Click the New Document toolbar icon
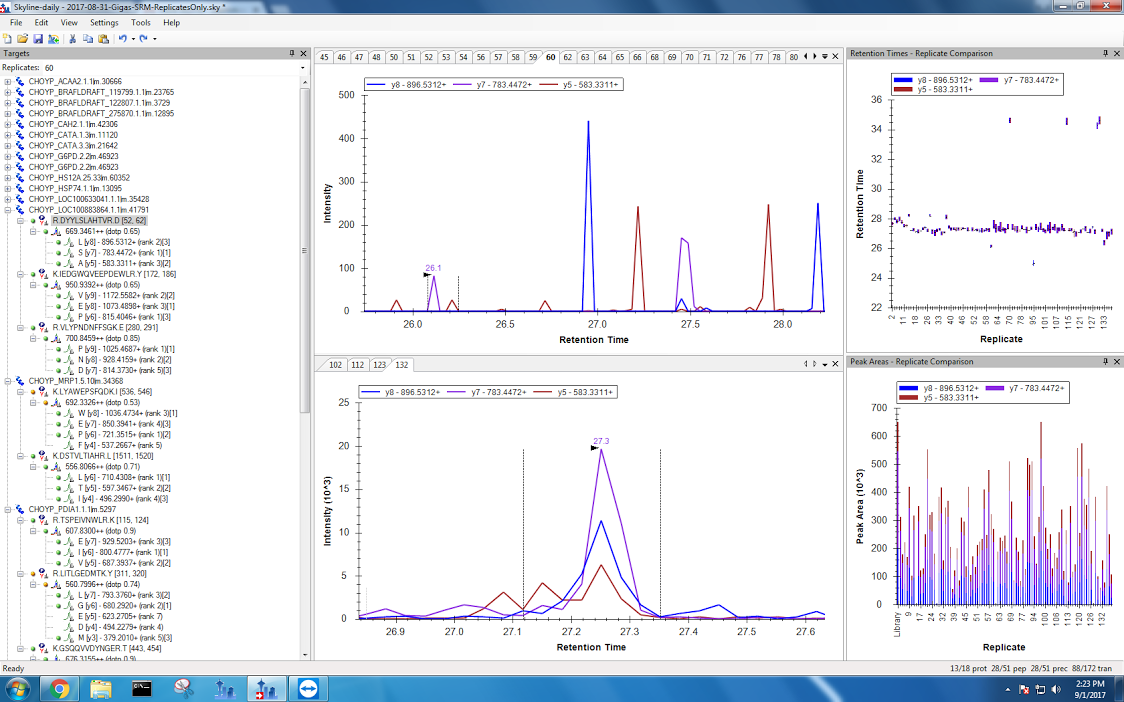The height and width of the screenshot is (702, 1124). [8, 38]
